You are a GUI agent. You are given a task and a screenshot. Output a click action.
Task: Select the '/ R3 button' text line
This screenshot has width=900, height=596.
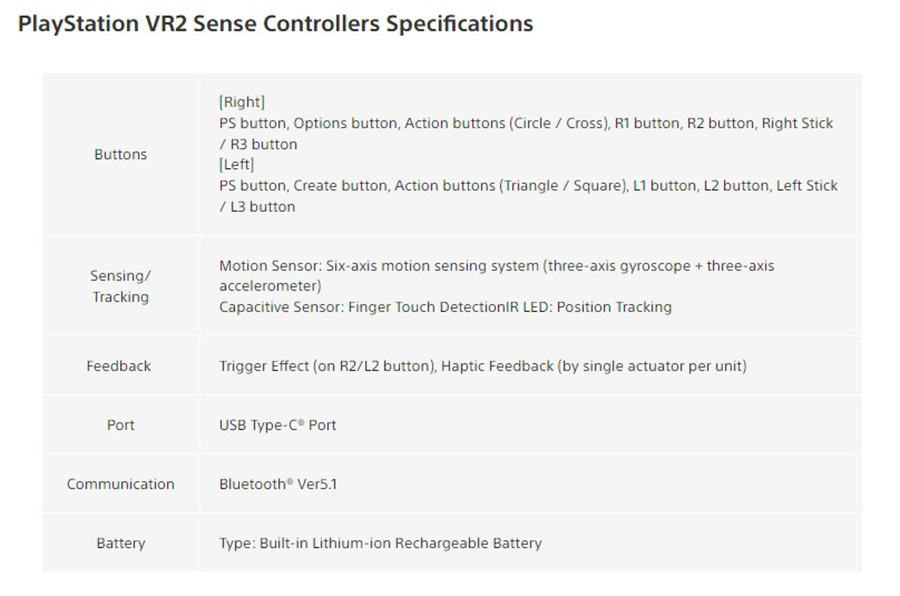258,144
